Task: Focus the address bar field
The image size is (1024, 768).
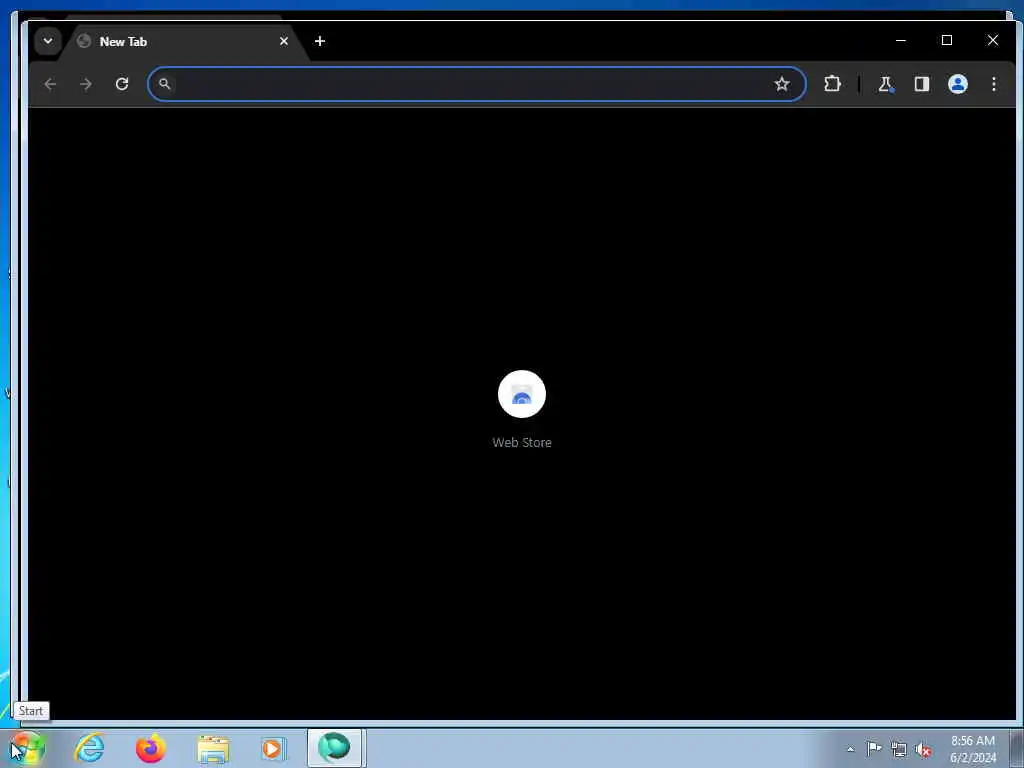Action: pos(477,84)
